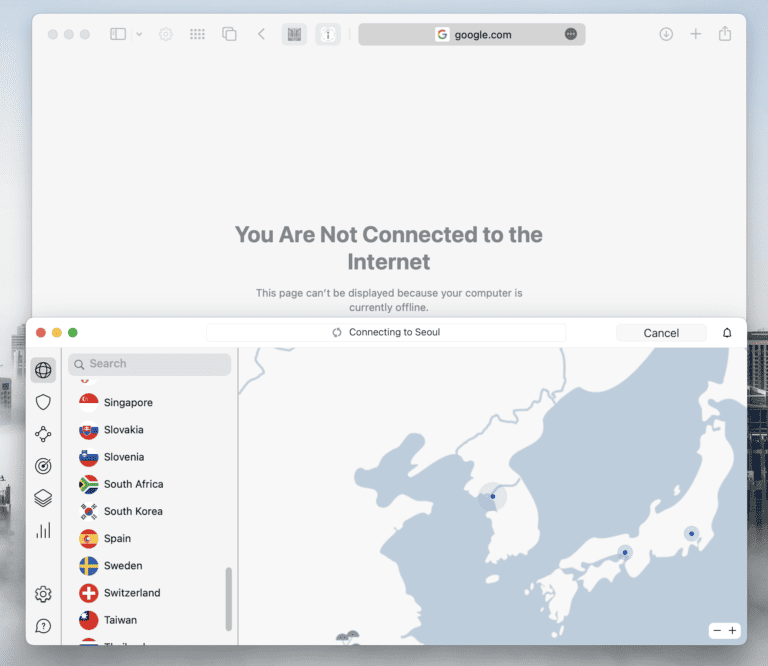Click the Connecting to Seoul status text
Screen dimensions: 768x666
tap(394, 333)
